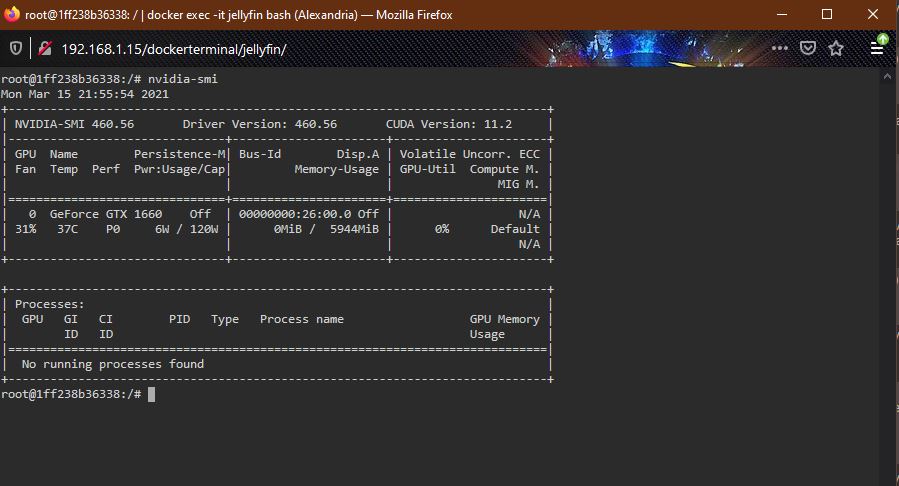Click 'Driver Version: 460.56' text
899x486 pixels.
[260, 124]
